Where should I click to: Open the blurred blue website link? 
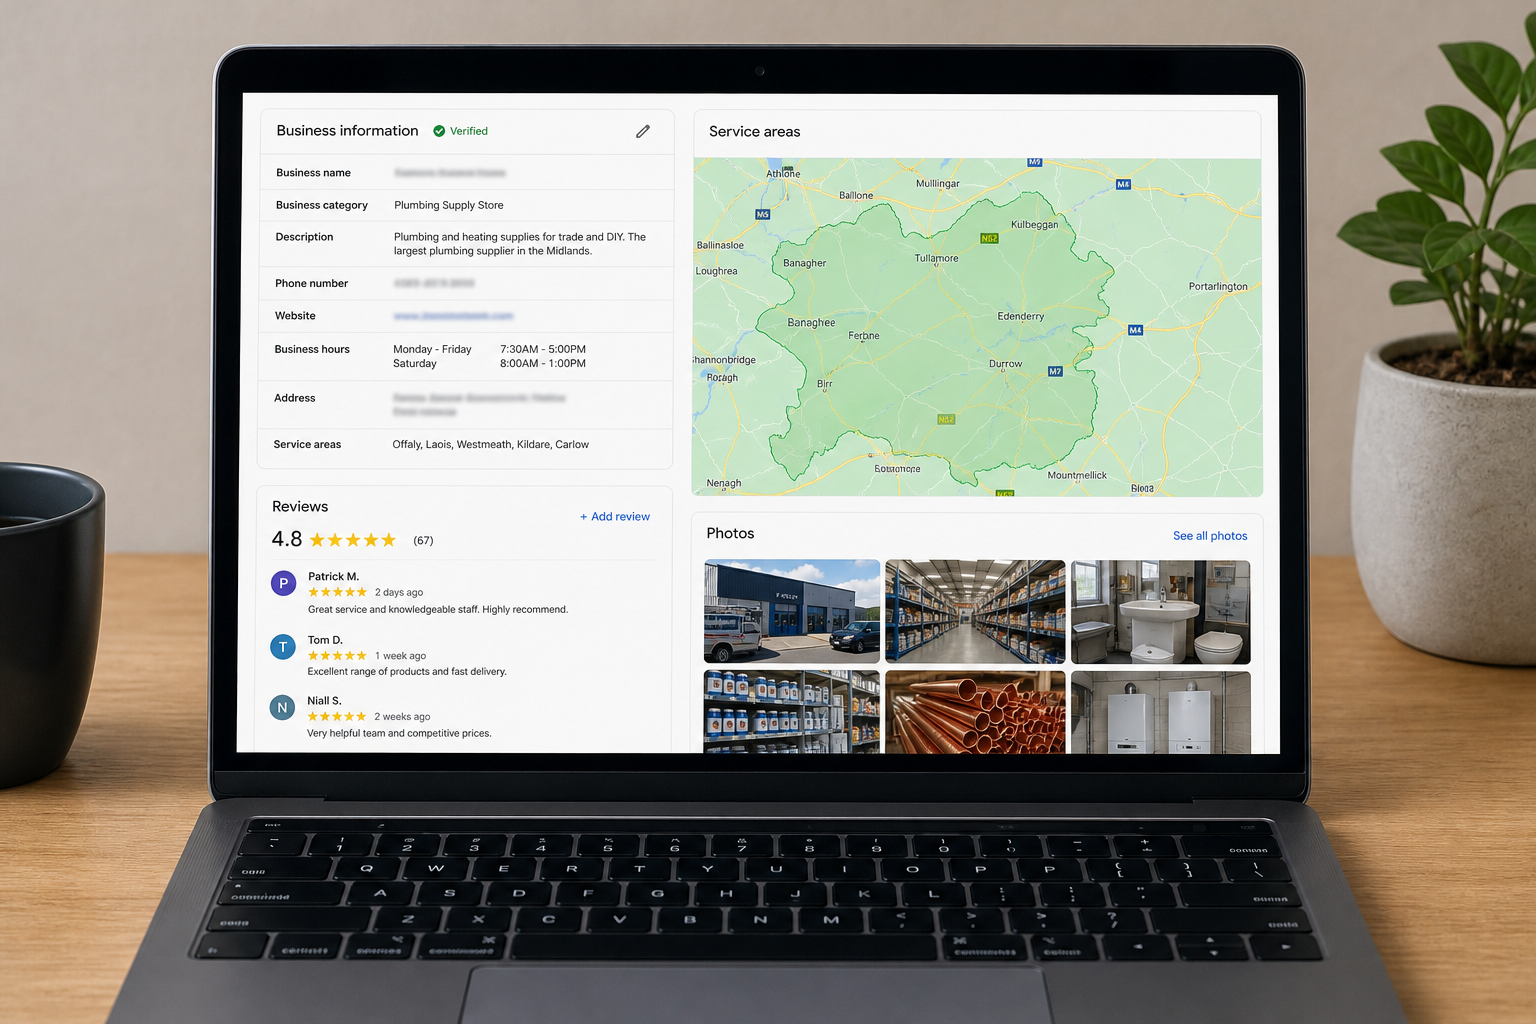point(453,316)
